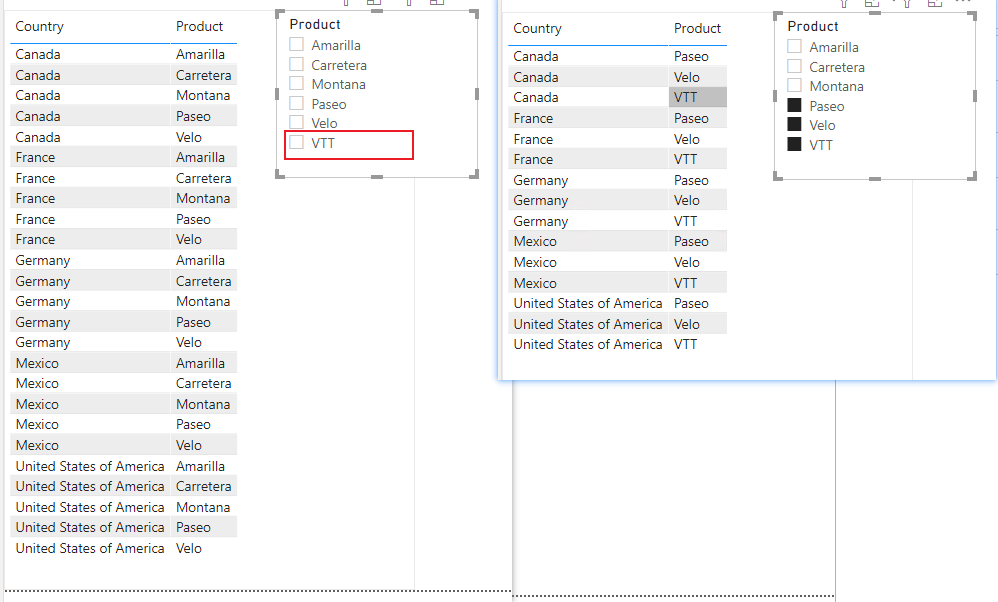Screen dimensions: 998x602
Task: Select the Mexico VTT product cell
Action: tap(698, 283)
